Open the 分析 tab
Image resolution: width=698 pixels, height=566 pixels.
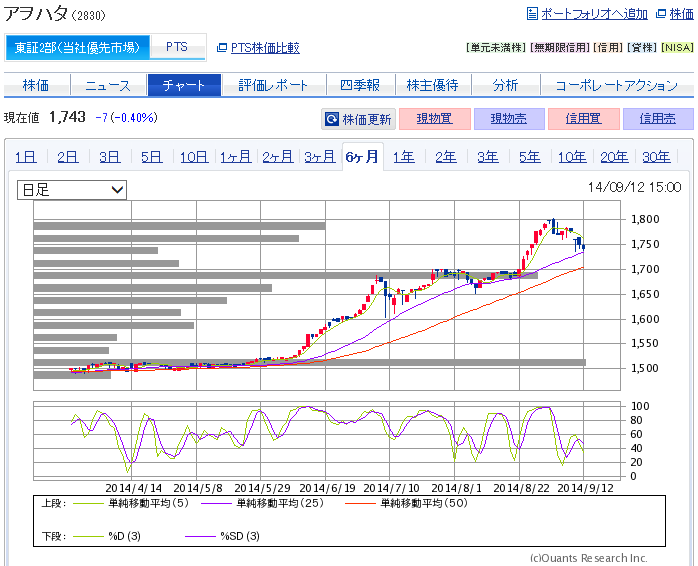point(505,85)
